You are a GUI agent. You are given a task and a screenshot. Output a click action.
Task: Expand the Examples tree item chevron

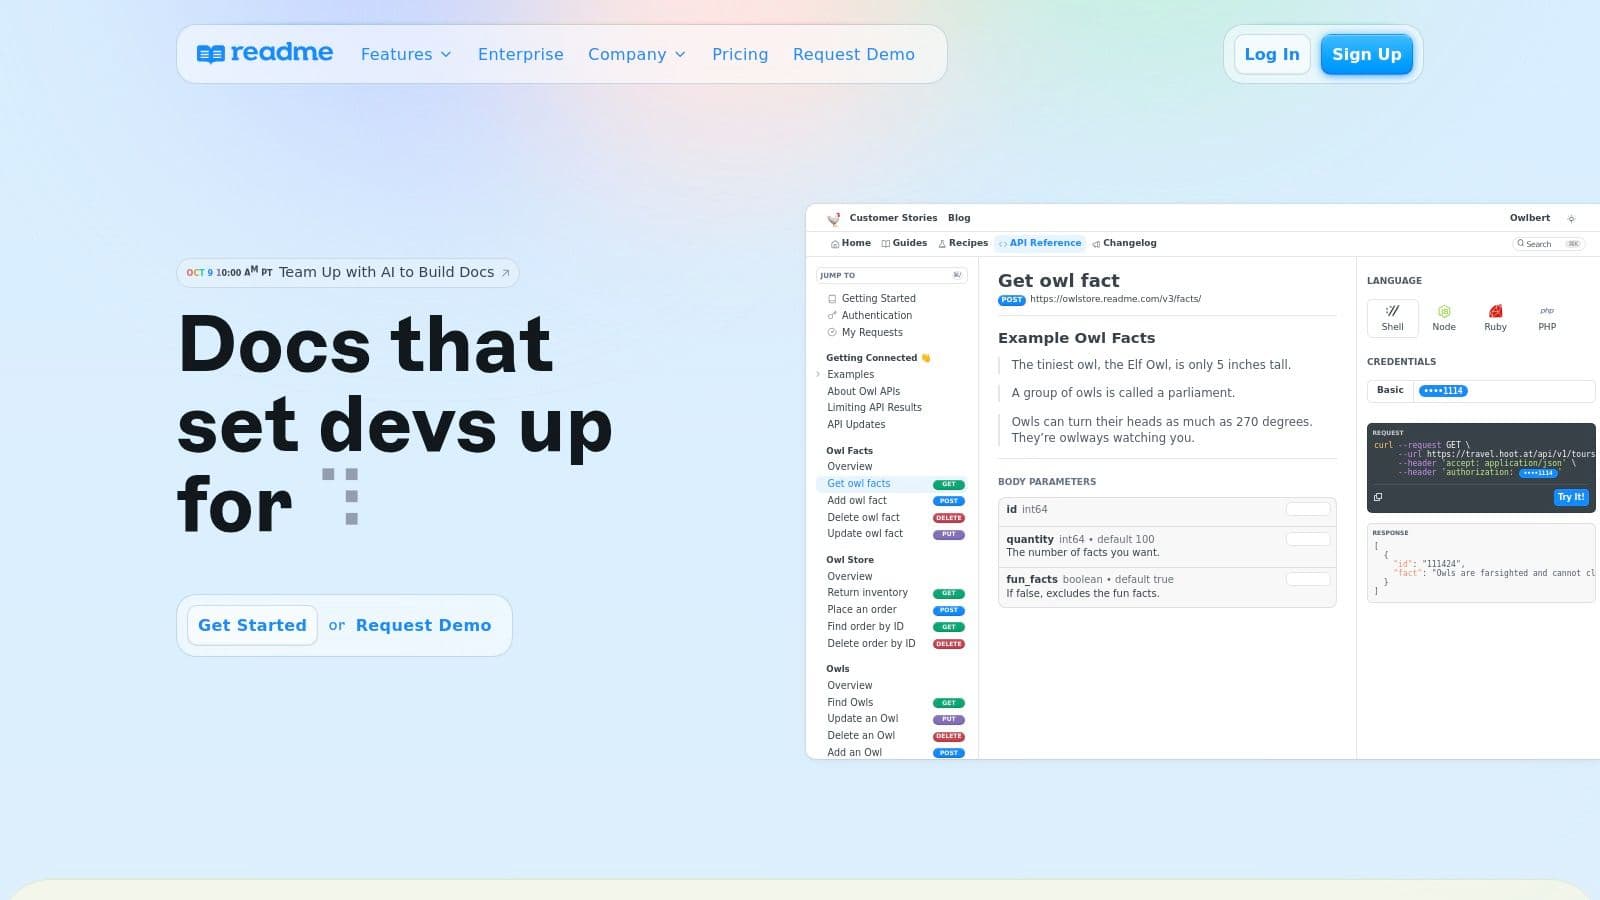coord(818,374)
